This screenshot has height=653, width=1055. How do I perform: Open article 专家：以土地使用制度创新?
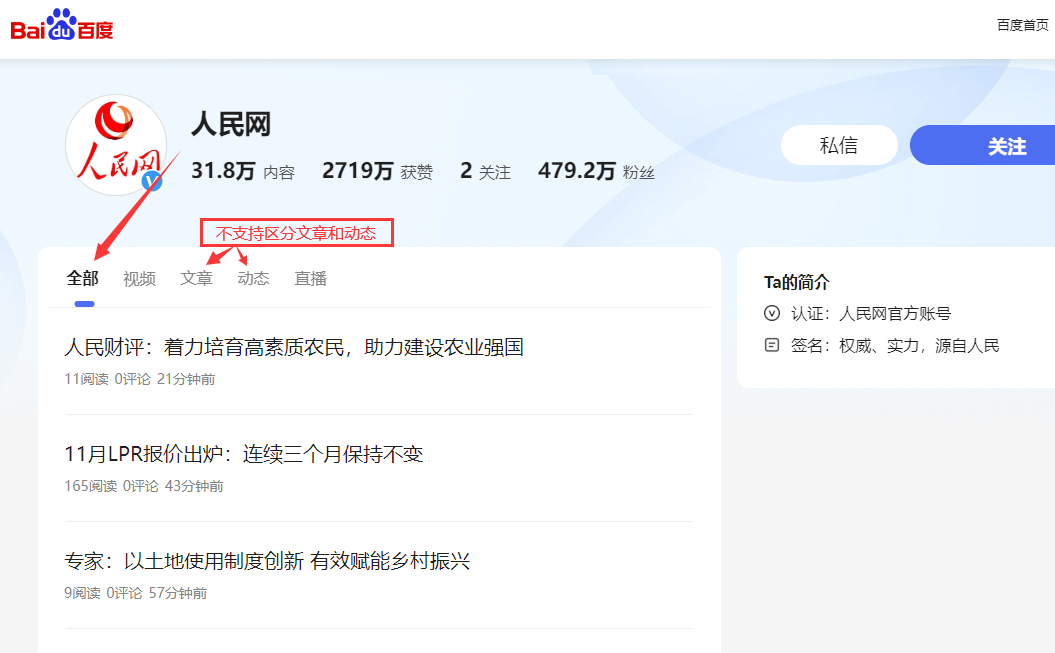click(x=267, y=561)
